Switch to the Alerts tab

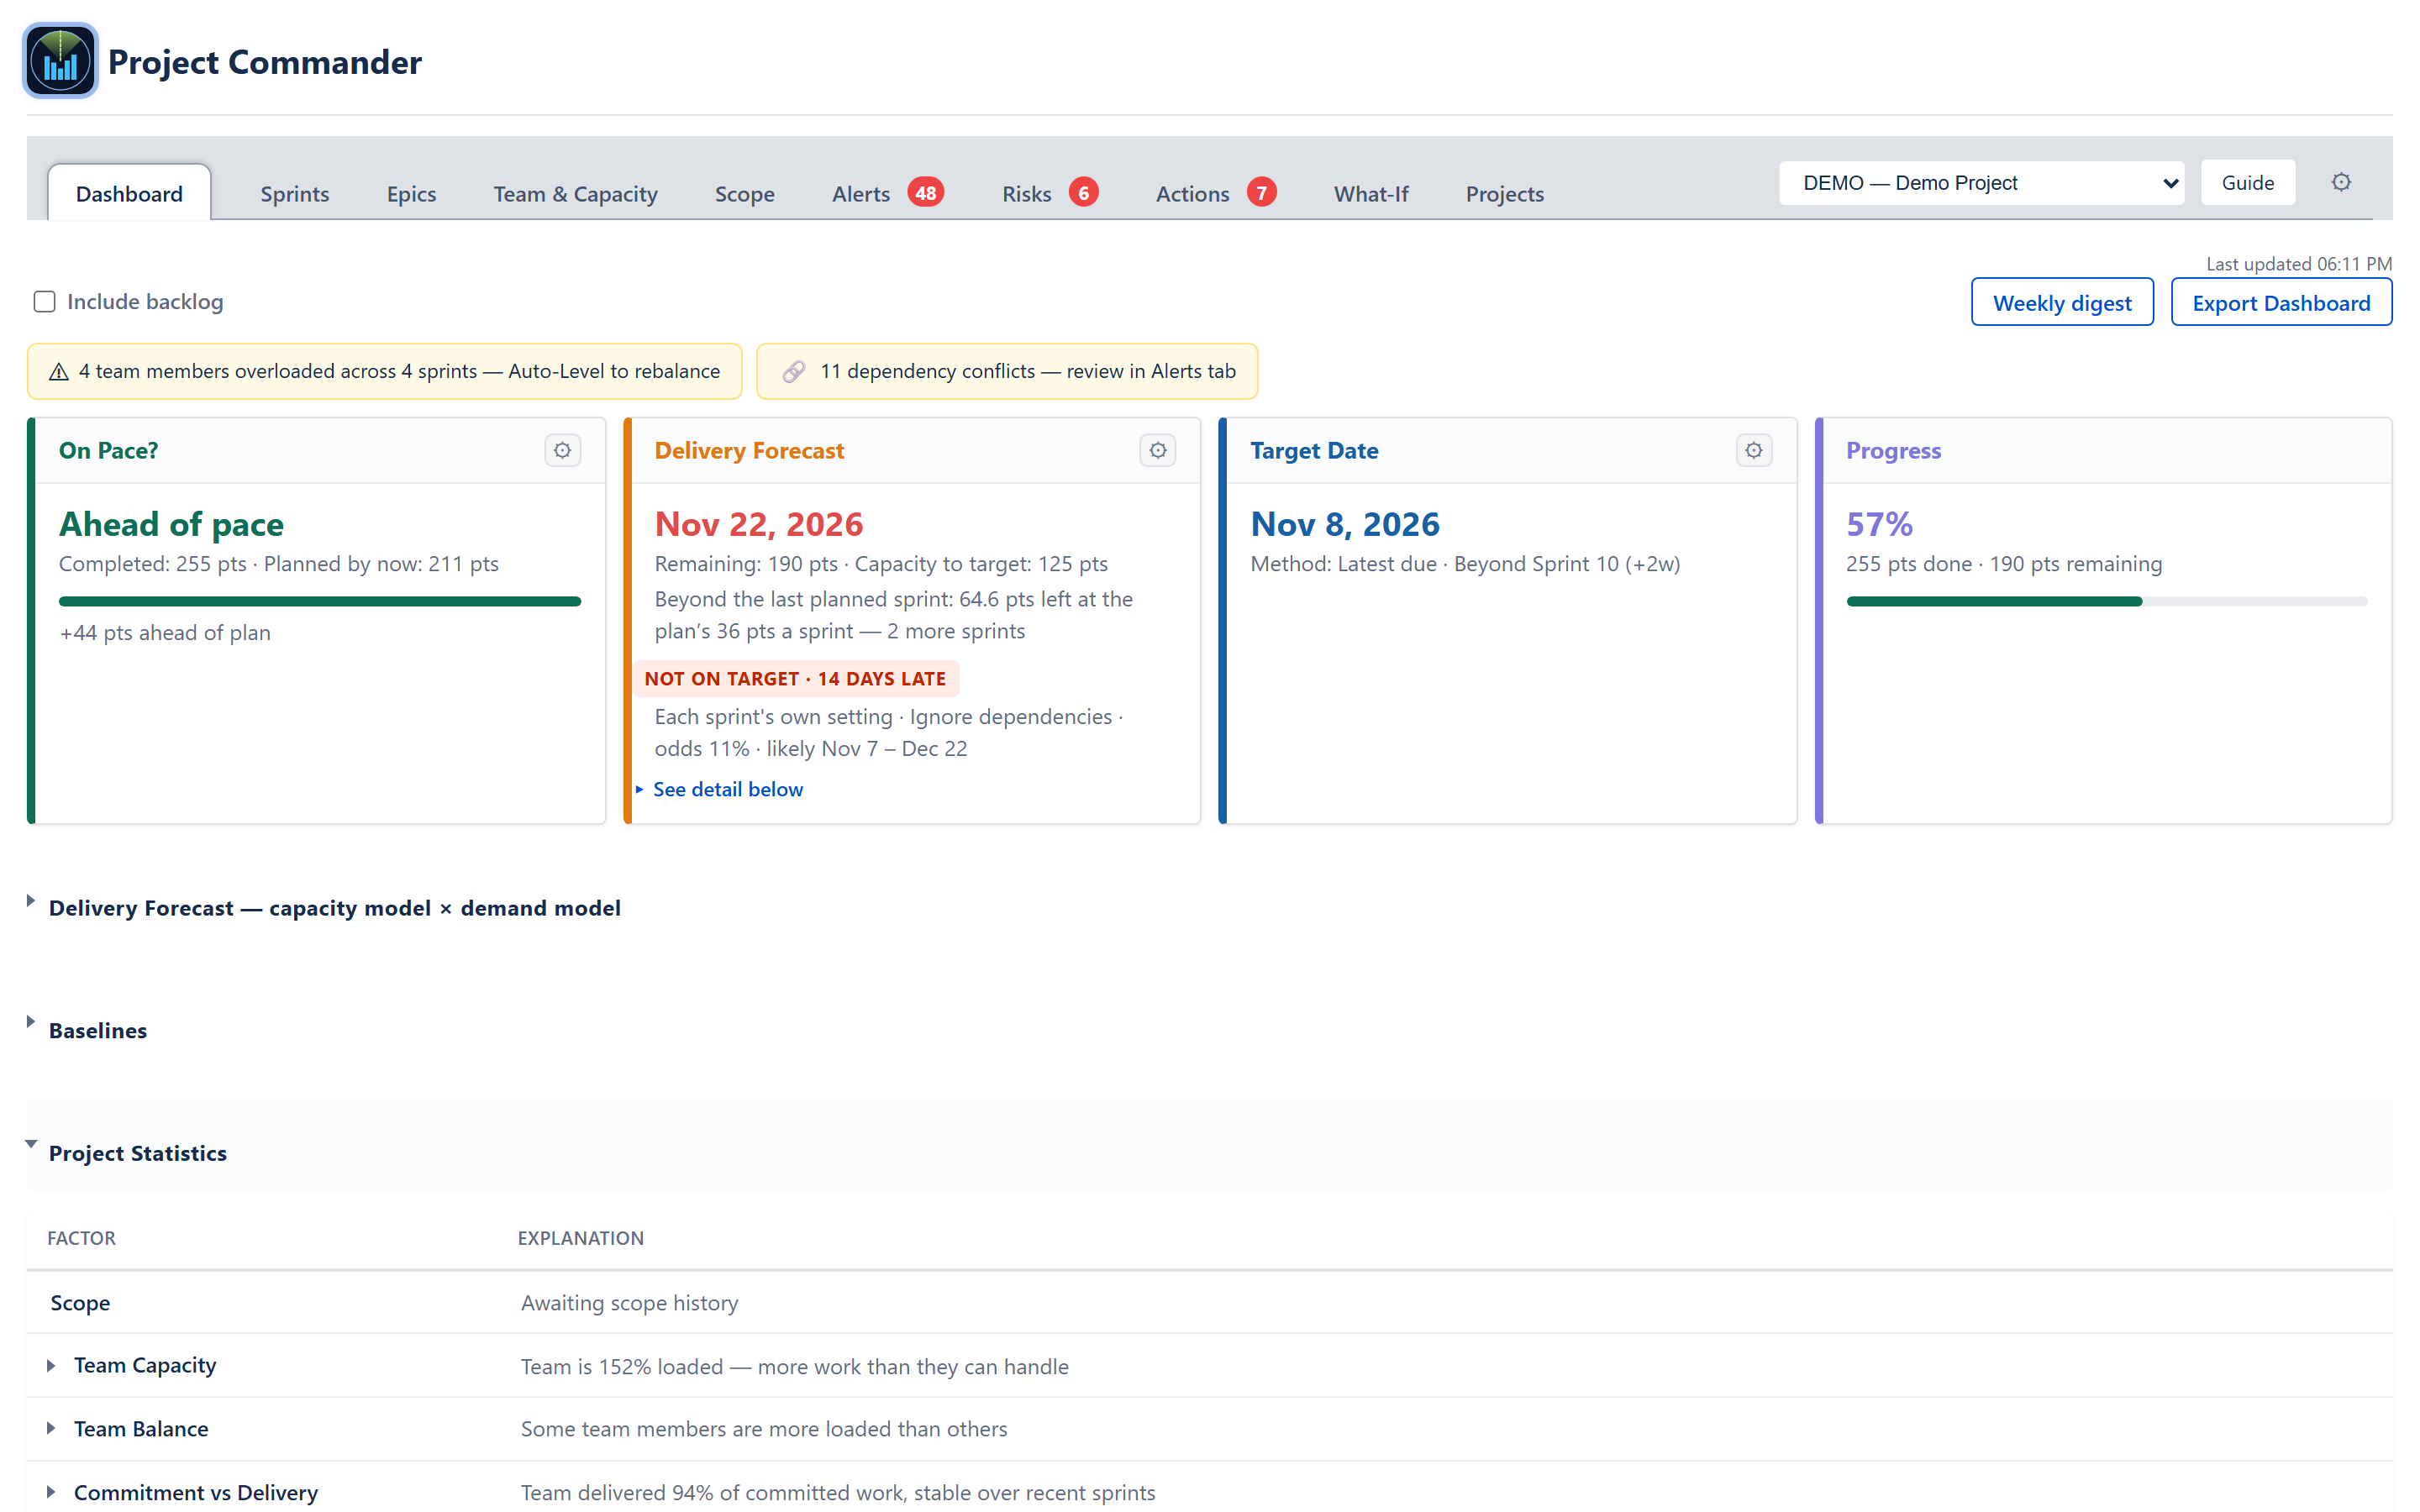[x=860, y=193]
